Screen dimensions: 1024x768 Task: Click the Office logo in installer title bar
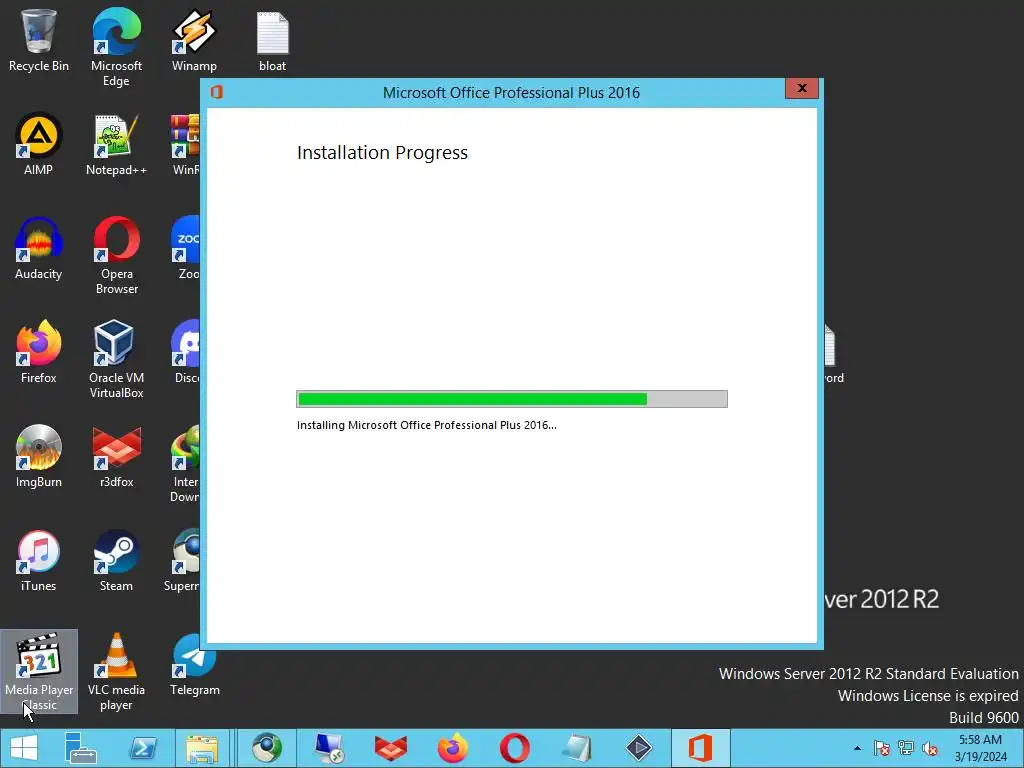click(x=217, y=92)
